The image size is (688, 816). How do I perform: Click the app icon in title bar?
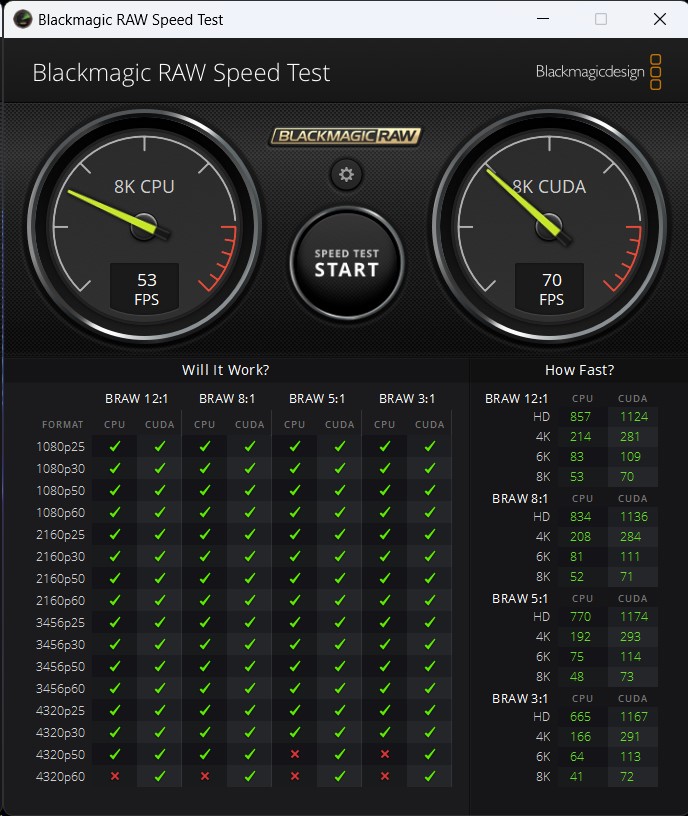click(x=22, y=19)
